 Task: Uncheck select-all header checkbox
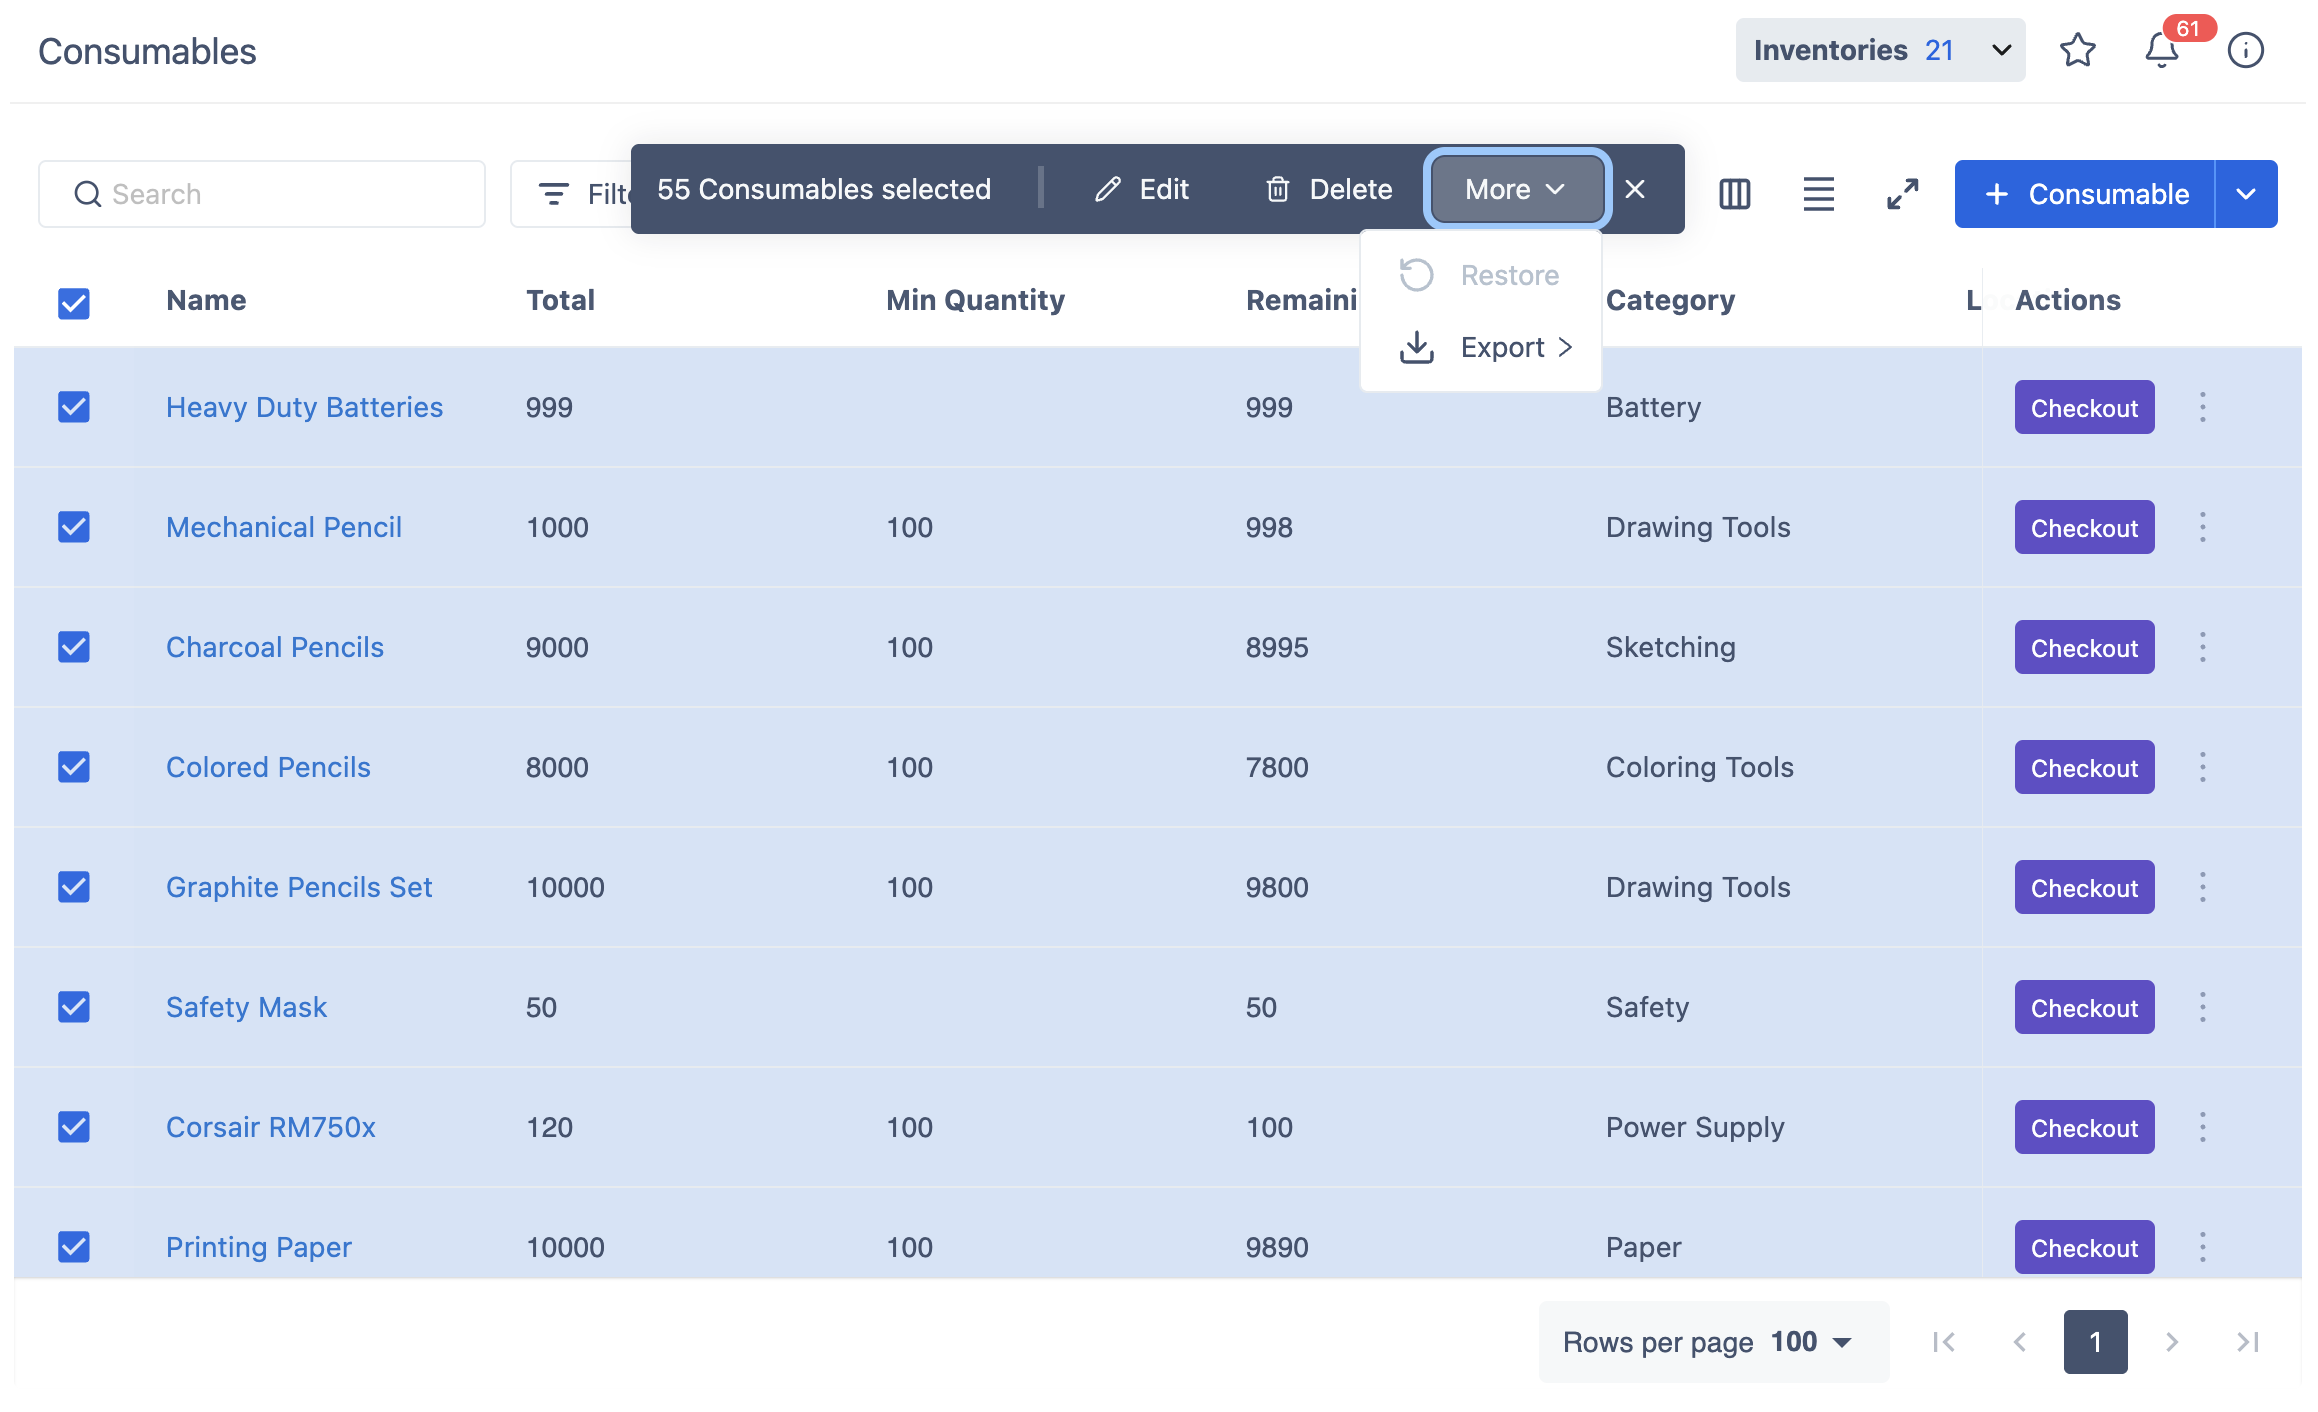[74, 303]
